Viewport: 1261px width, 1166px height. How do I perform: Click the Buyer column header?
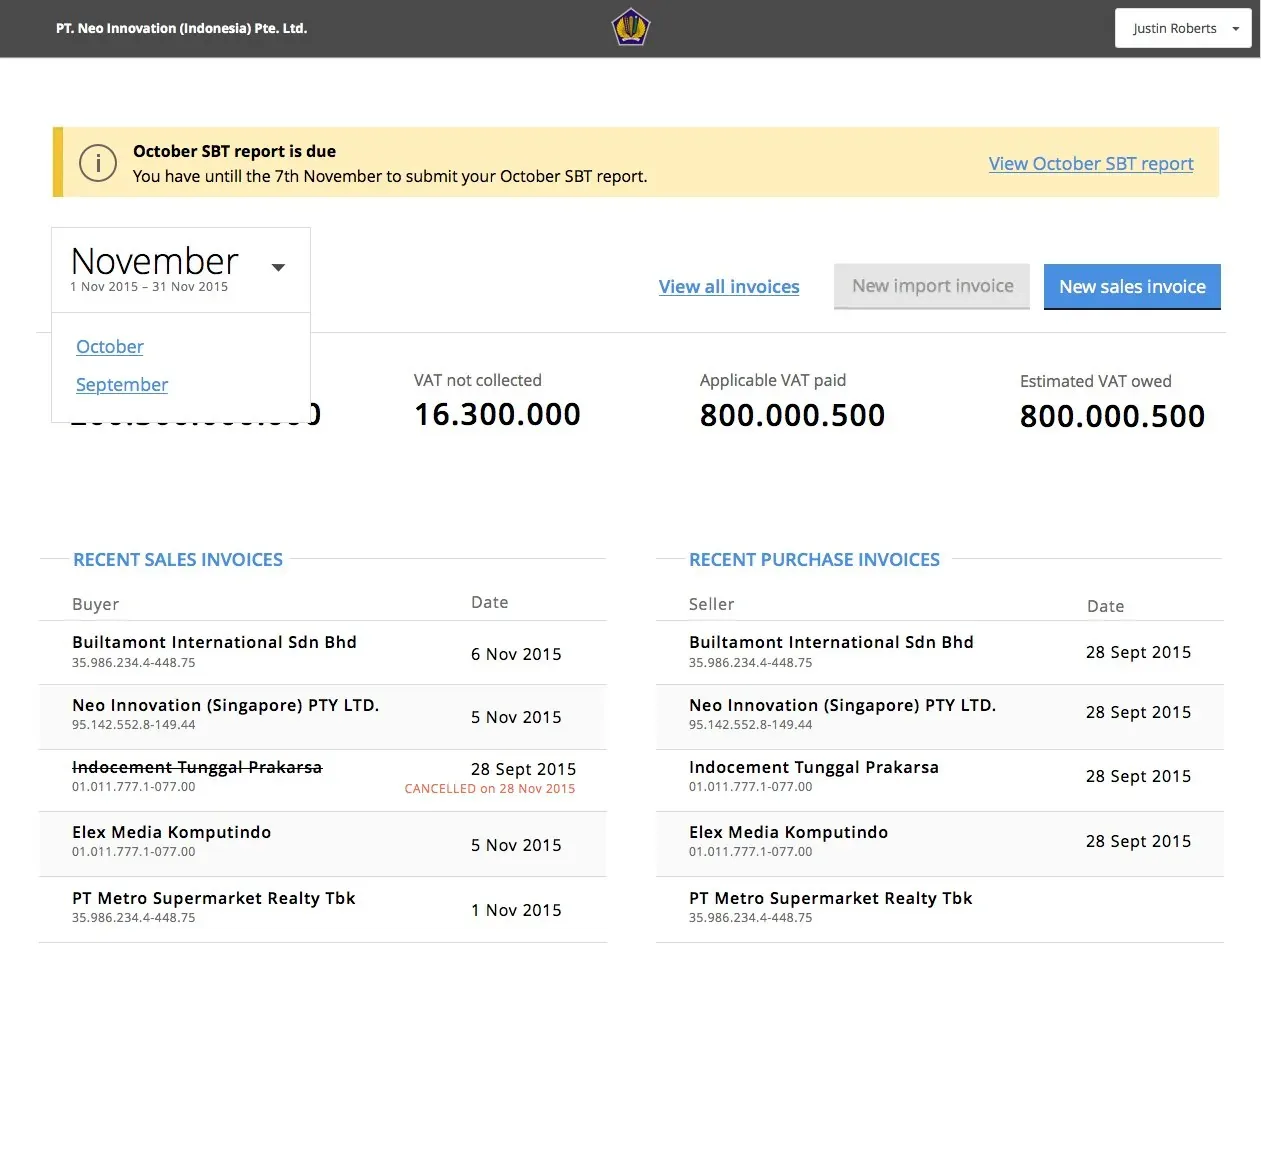(x=95, y=604)
